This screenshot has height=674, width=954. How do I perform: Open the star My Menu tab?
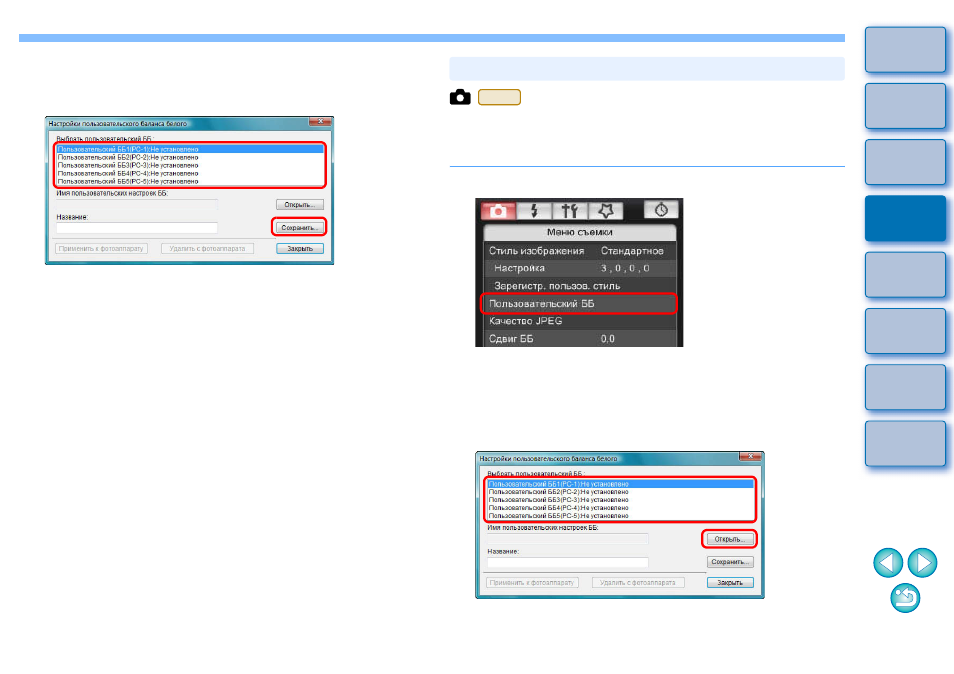[x=605, y=210]
